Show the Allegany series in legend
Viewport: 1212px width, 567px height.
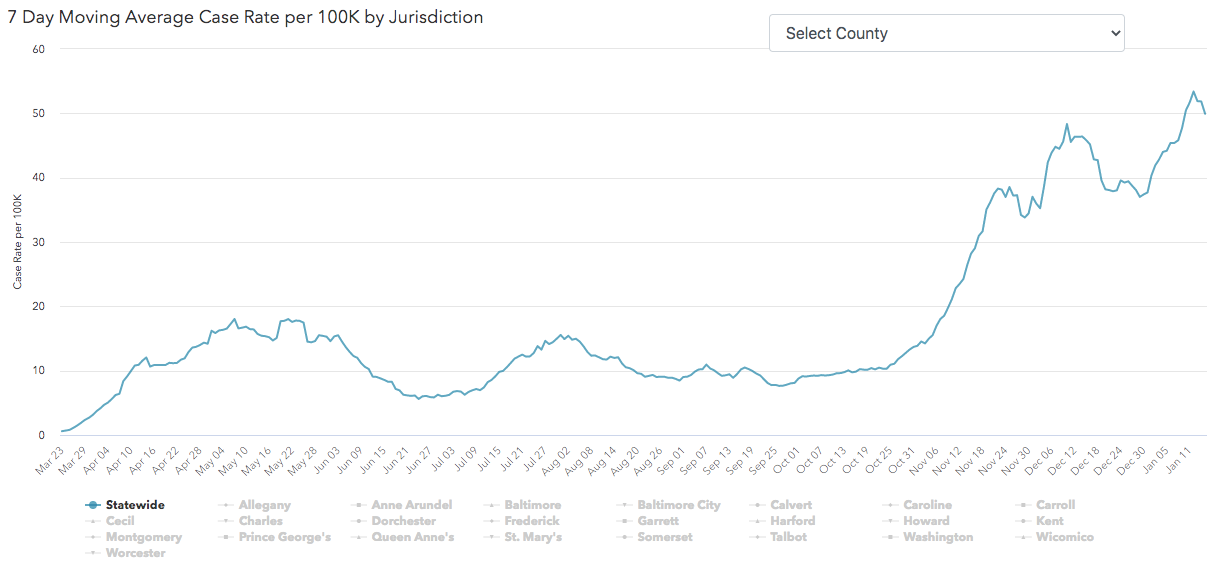coord(265,505)
